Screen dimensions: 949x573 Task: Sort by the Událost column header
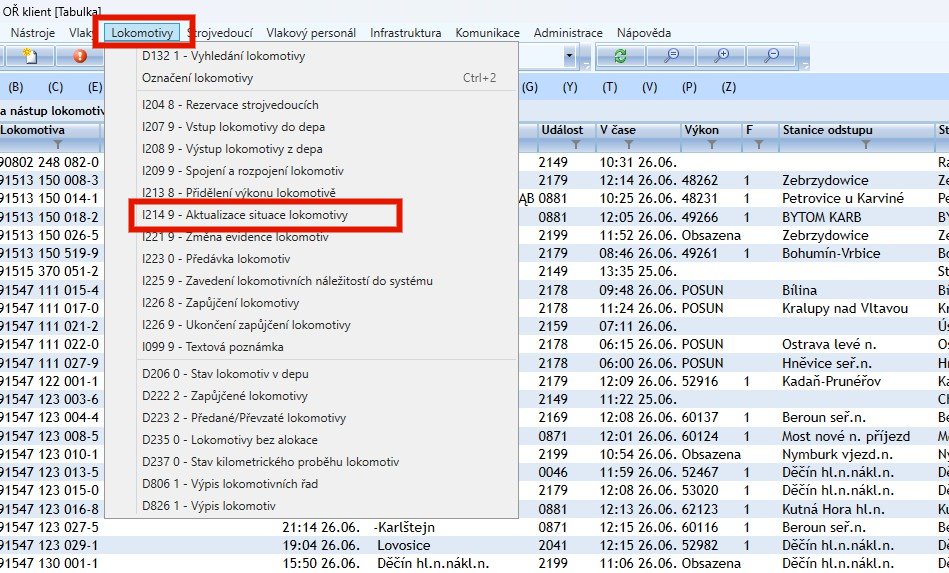[x=562, y=130]
